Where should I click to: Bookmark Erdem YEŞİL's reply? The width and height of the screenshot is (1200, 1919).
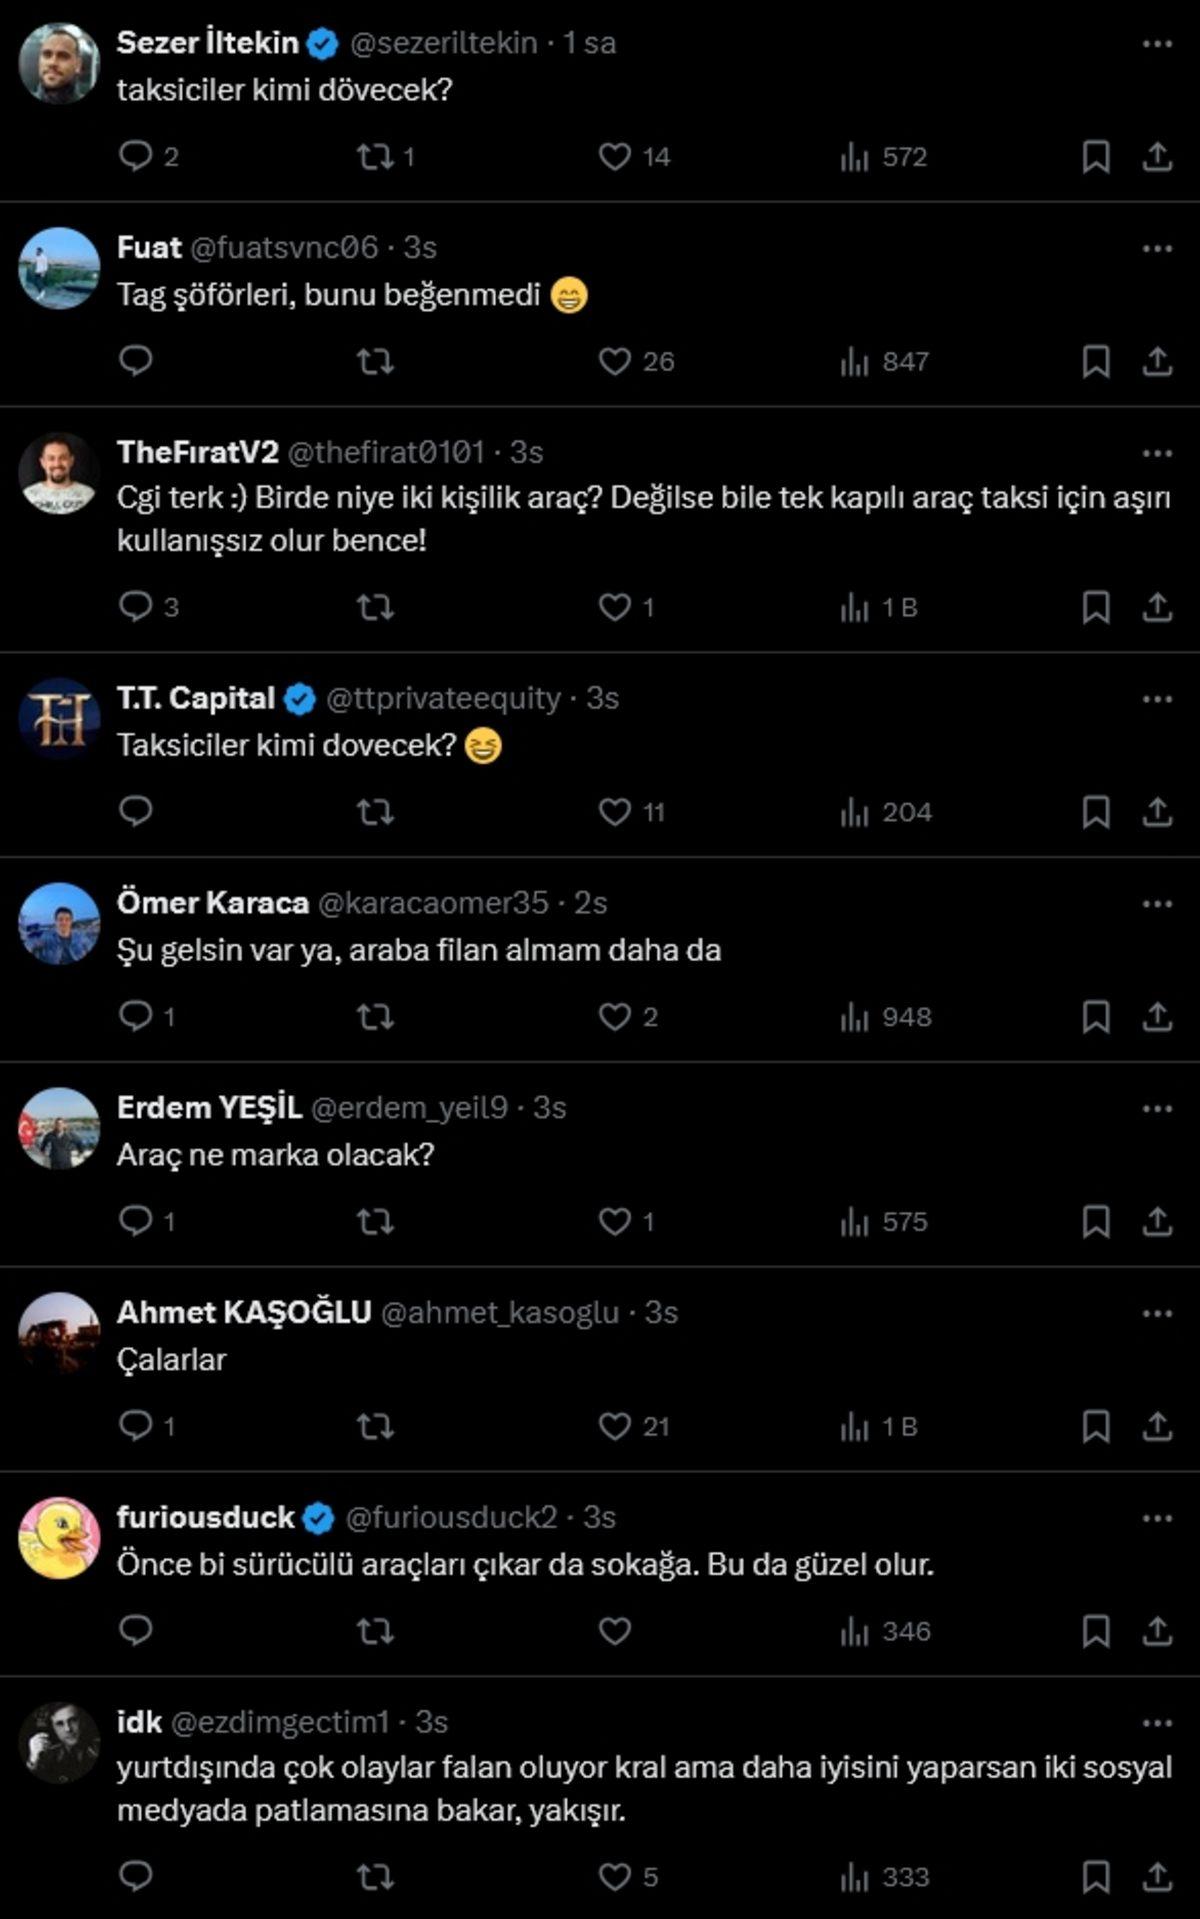point(1098,1222)
